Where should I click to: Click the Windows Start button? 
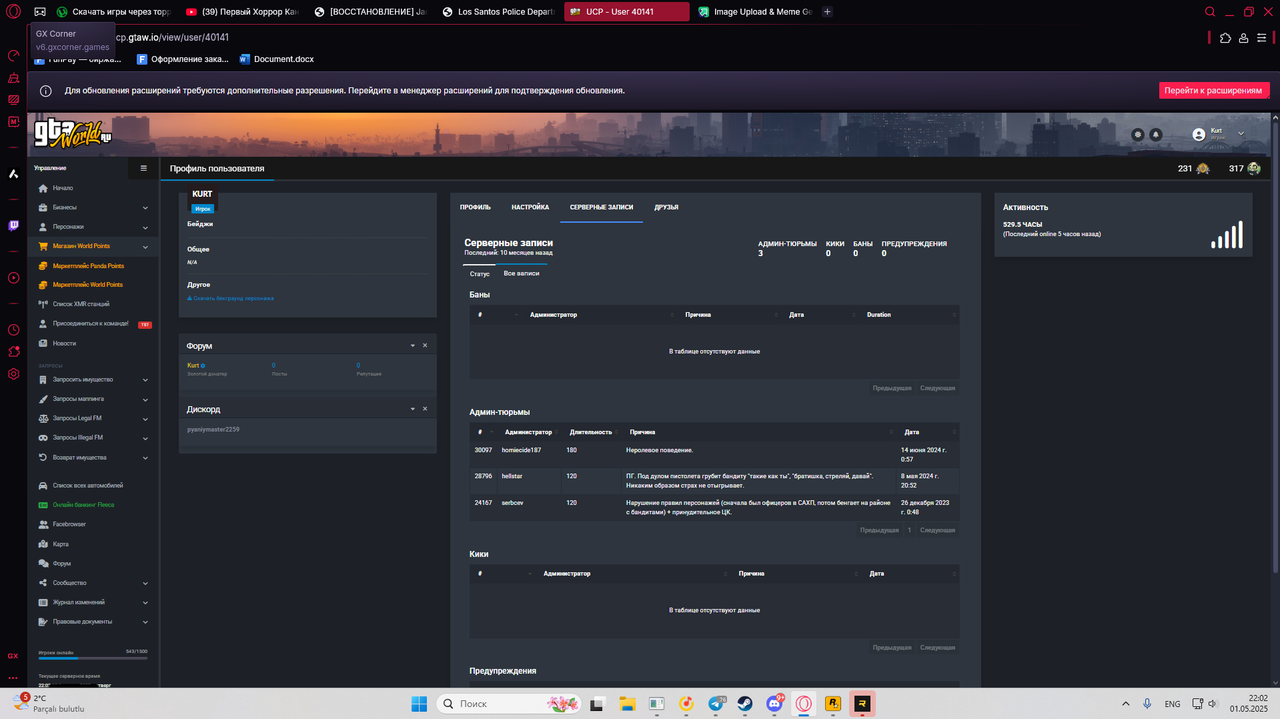(417, 704)
